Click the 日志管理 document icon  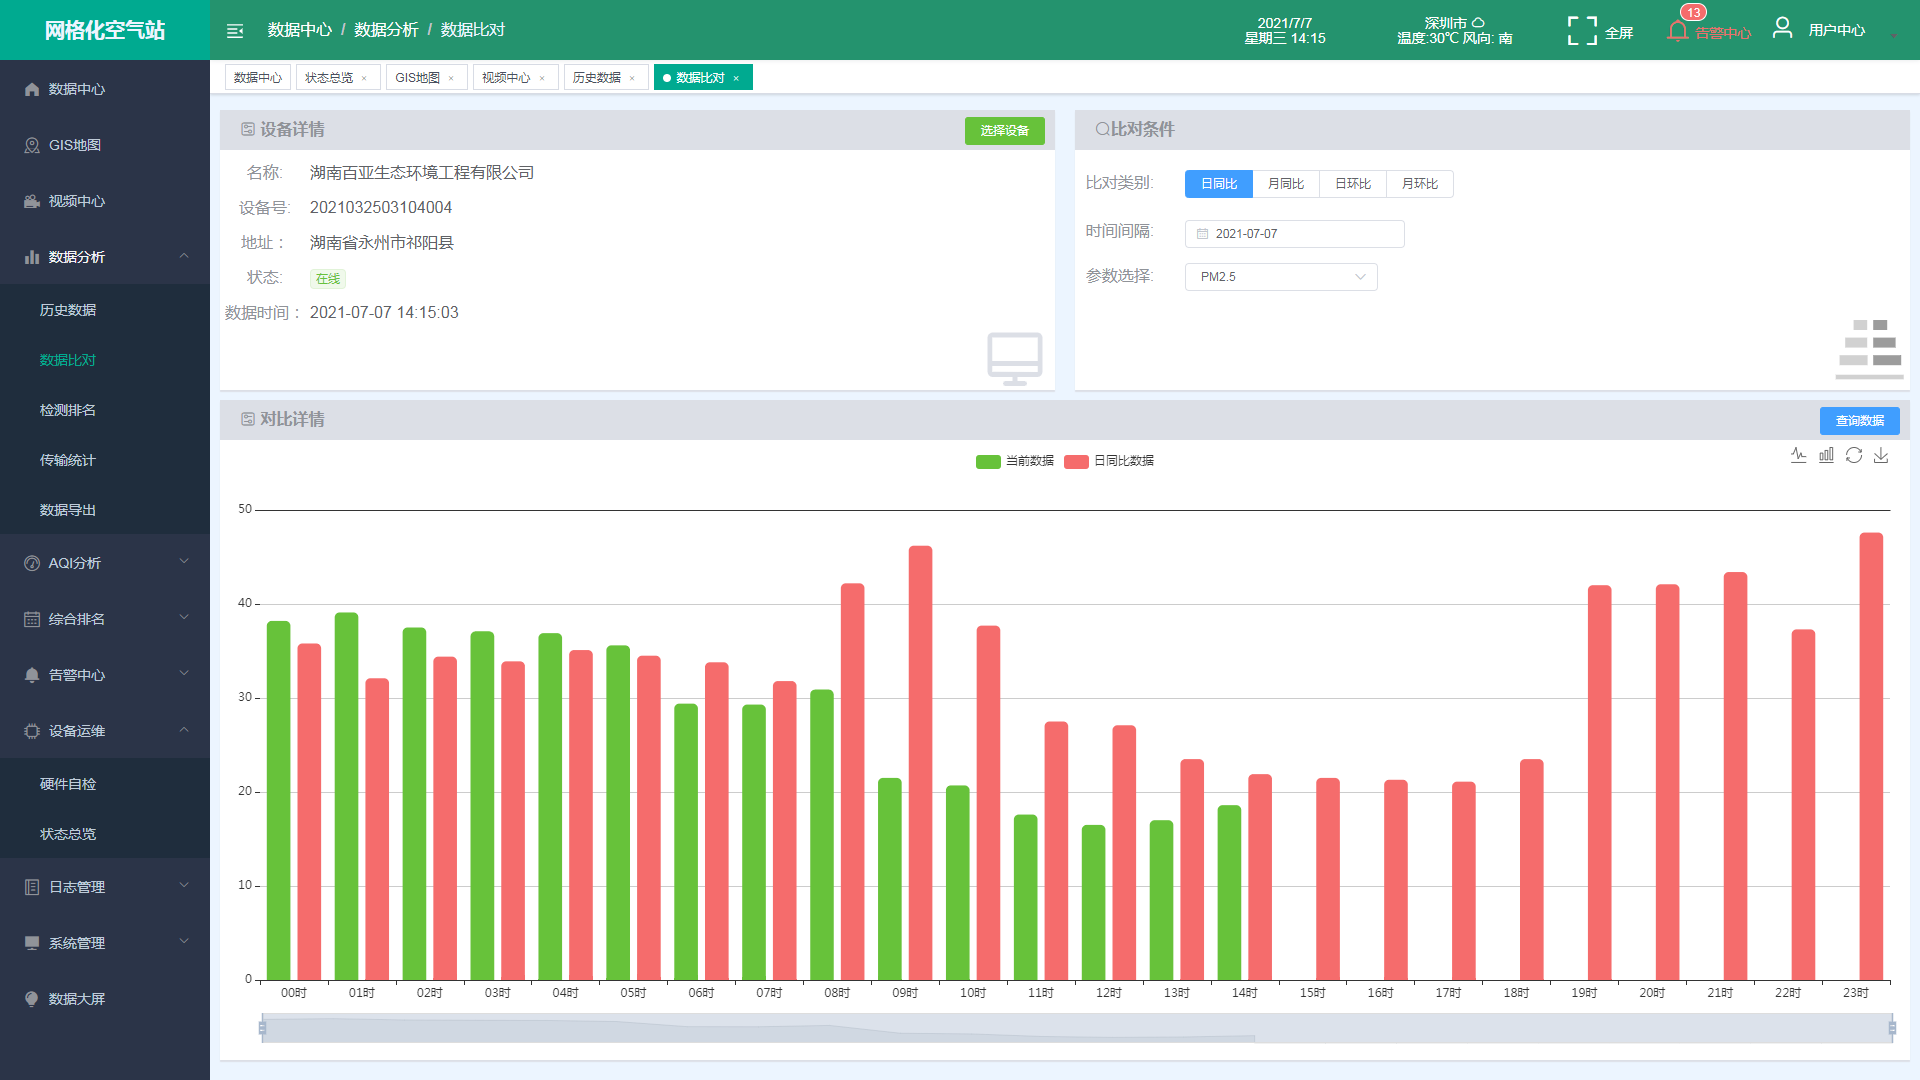coord(32,887)
